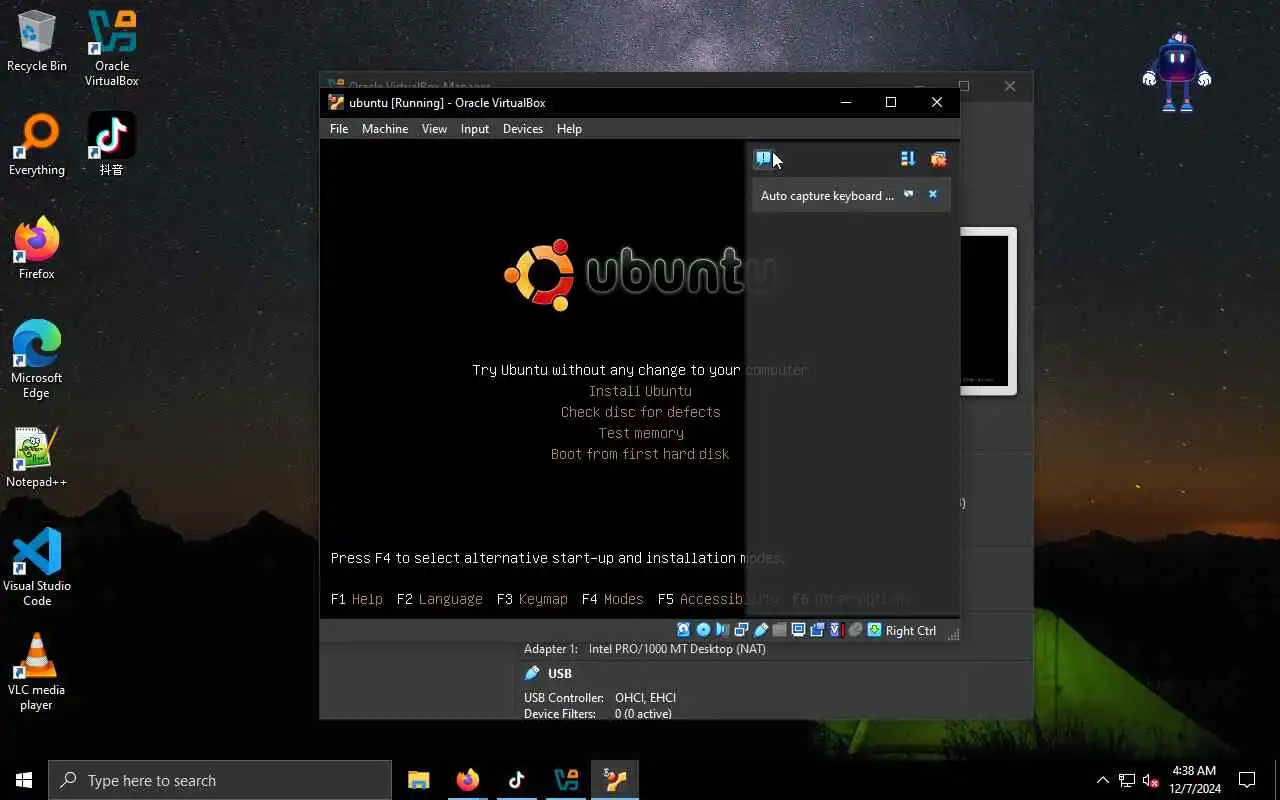Open the View menu
1280x800 pixels.
(x=434, y=128)
